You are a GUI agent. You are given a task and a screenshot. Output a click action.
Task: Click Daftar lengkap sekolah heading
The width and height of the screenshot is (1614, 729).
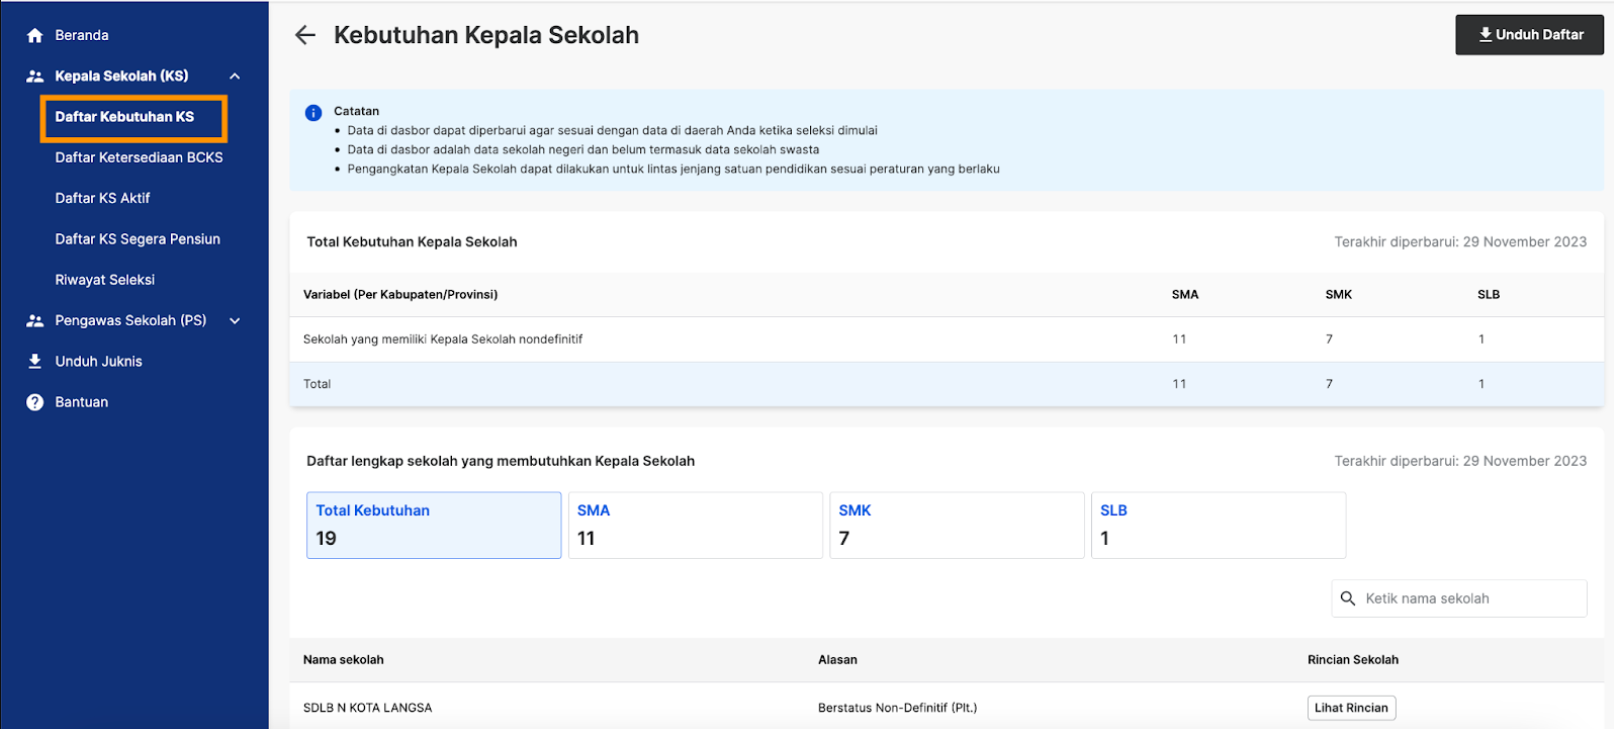(500, 461)
